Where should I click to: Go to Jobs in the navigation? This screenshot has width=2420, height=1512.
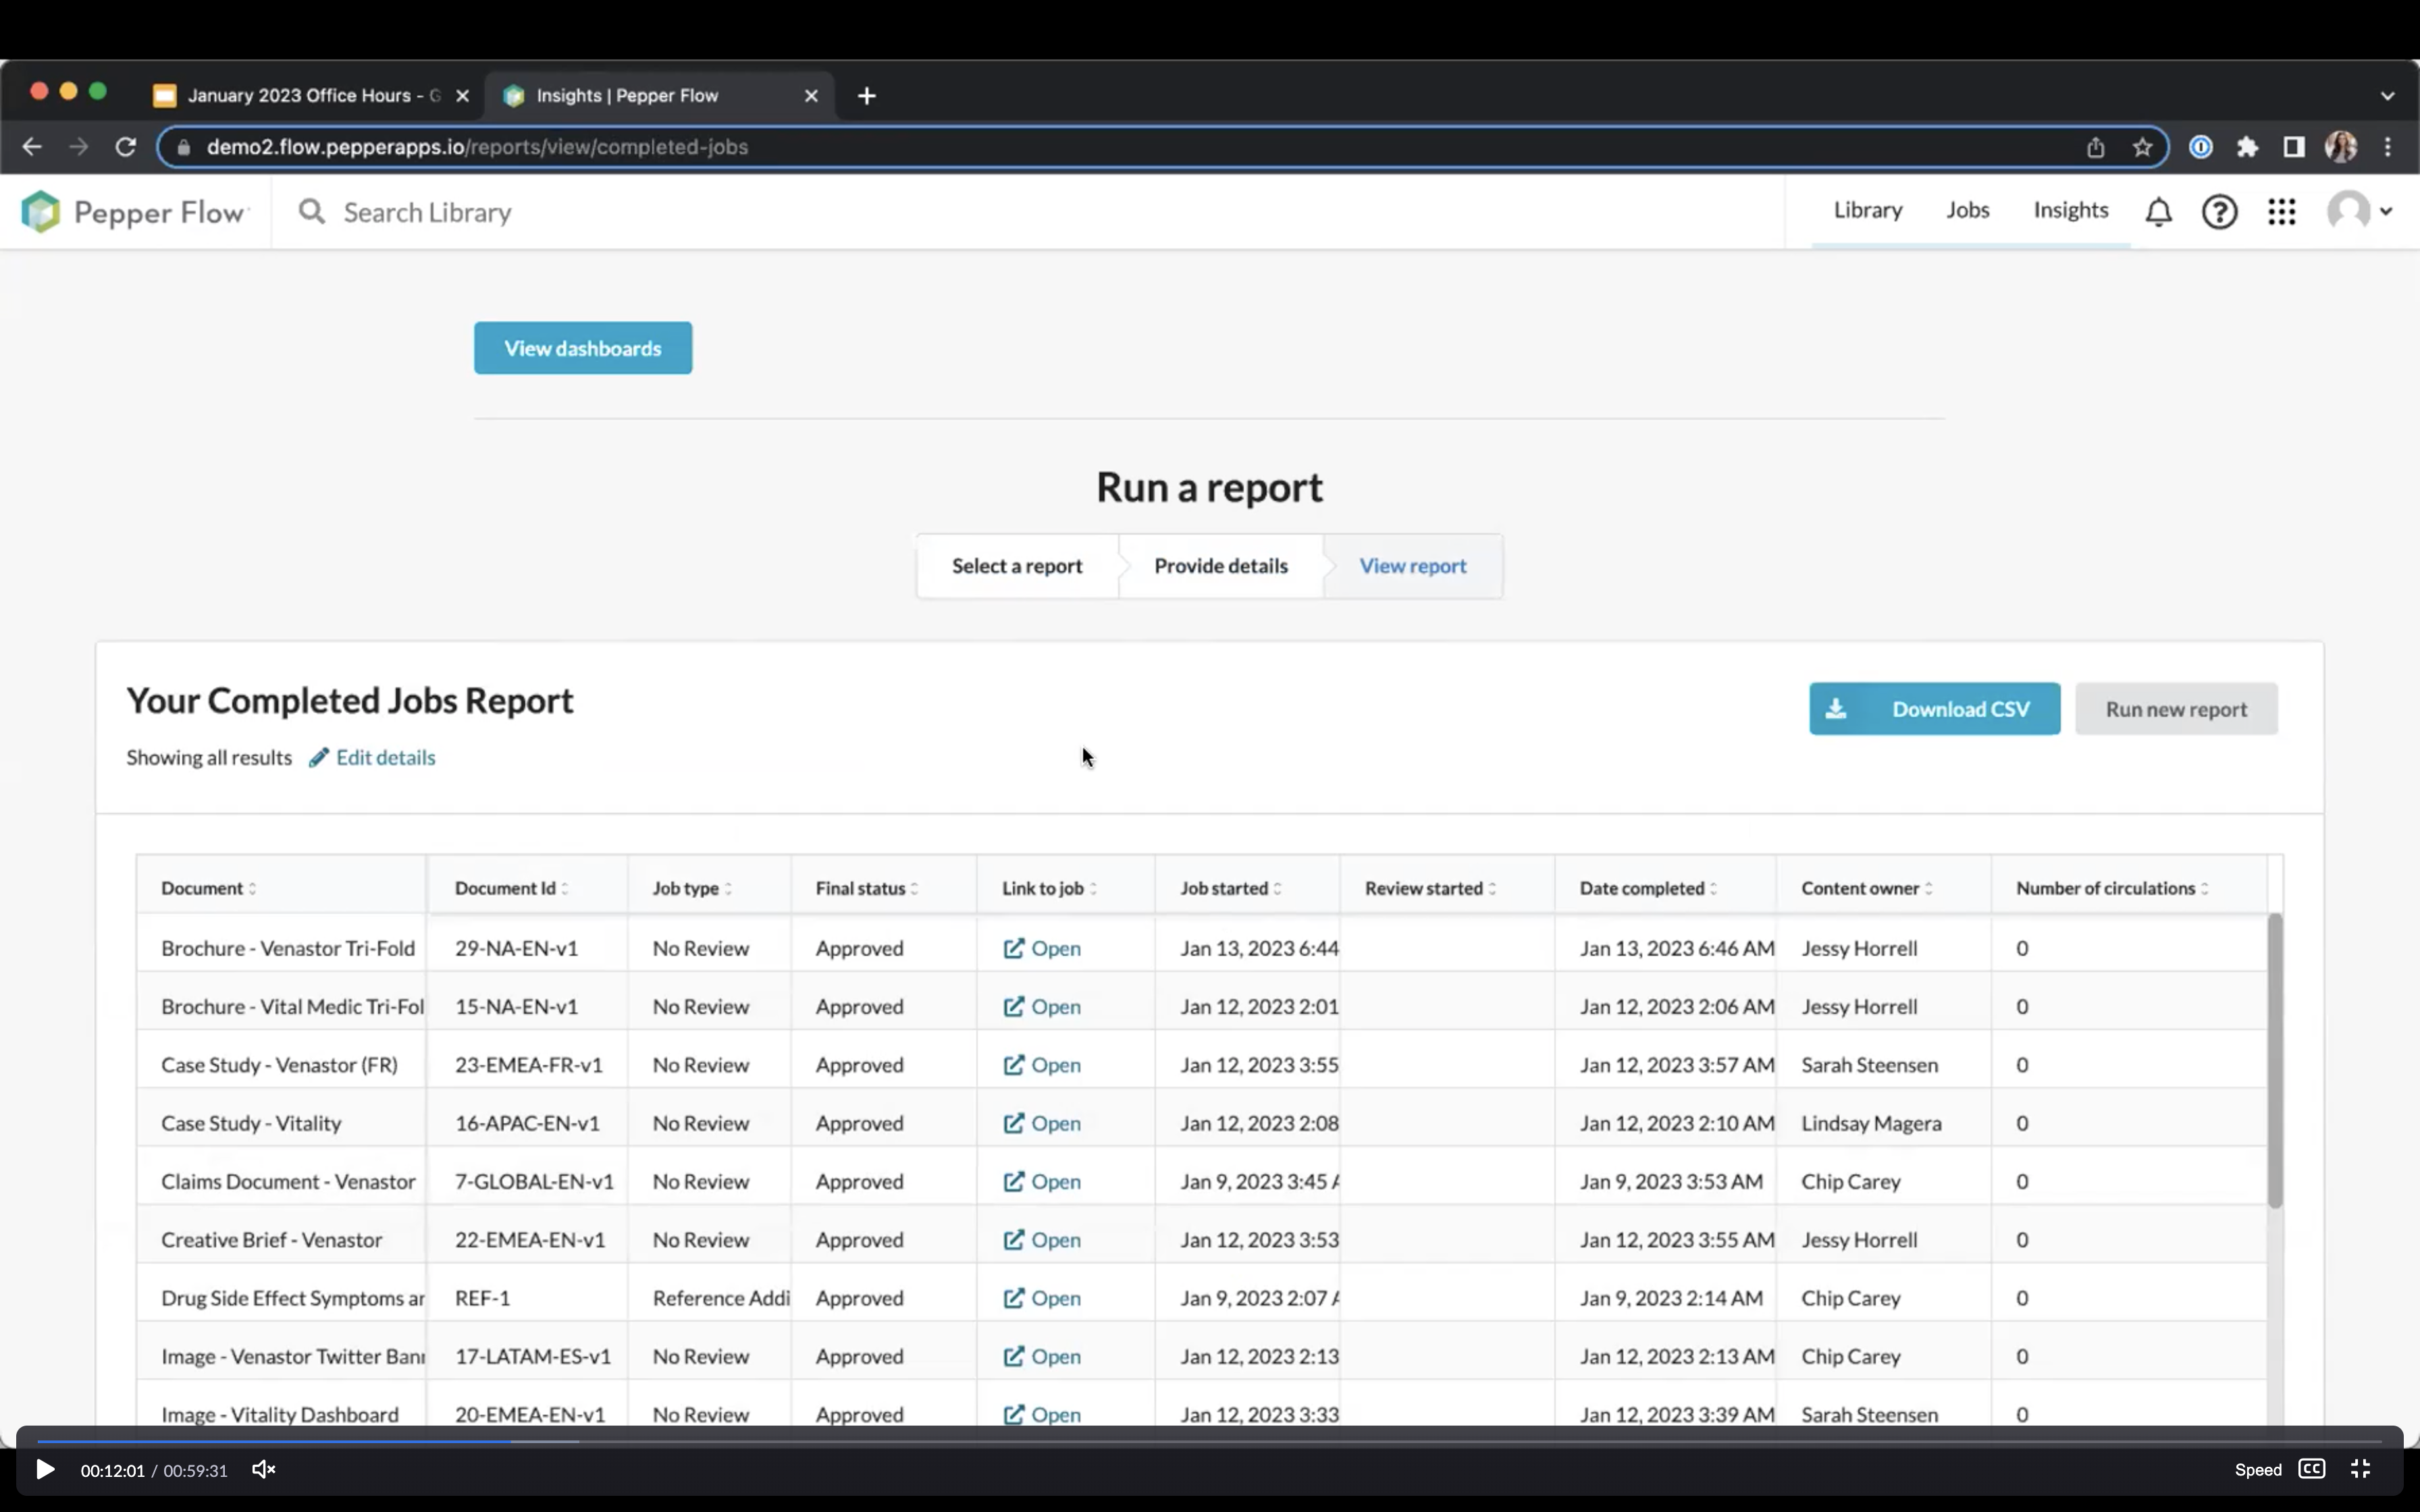pos(1967,210)
